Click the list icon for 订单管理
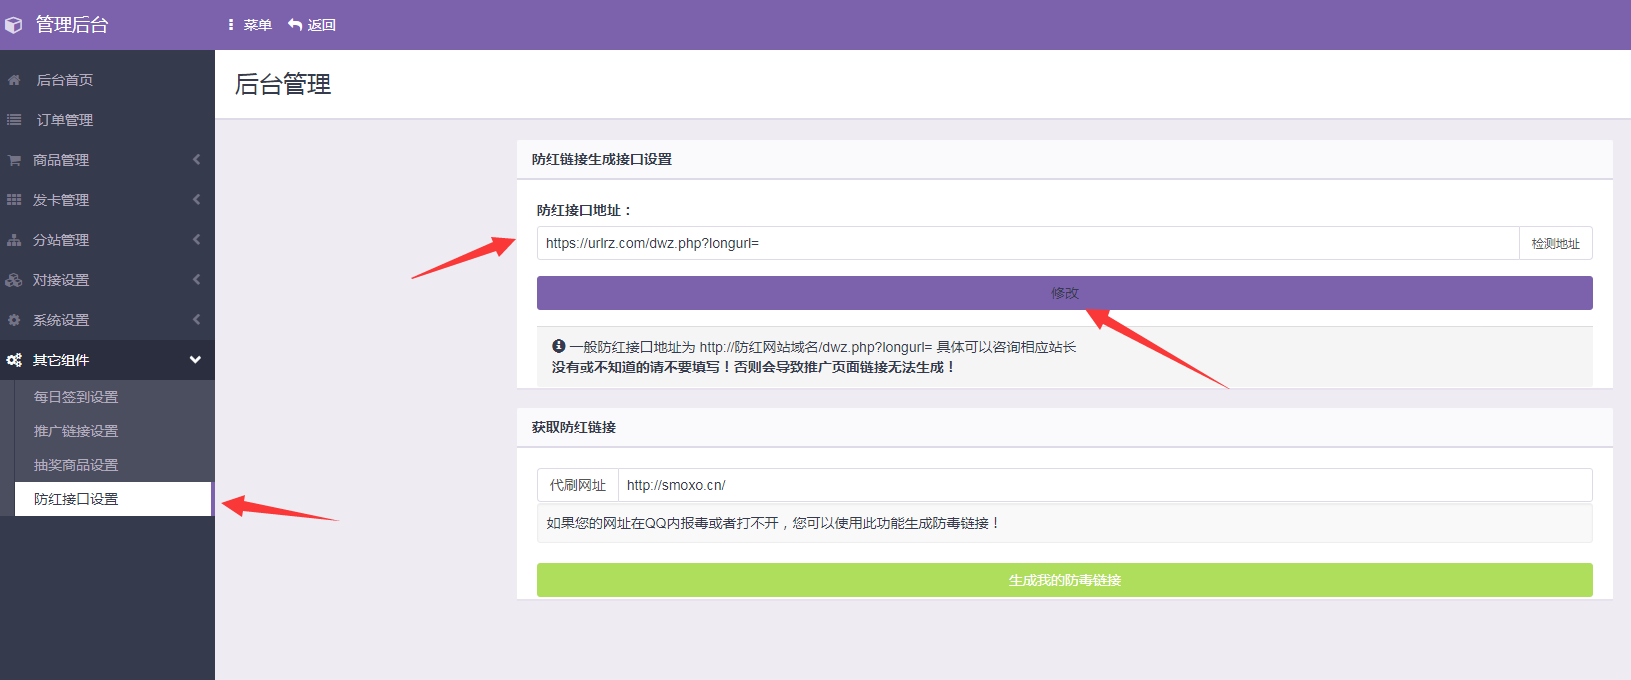The height and width of the screenshot is (680, 1631). click(x=14, y=120)
